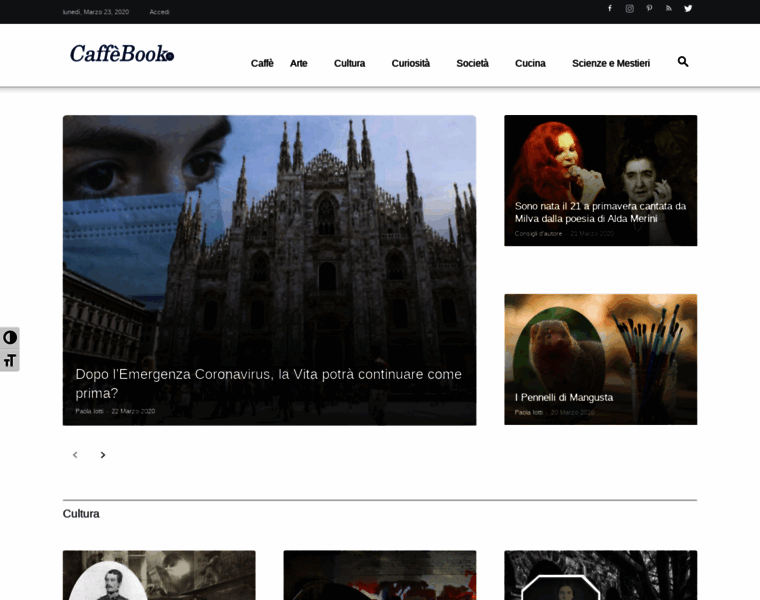Open article 'Dopo l'Emergenza Coronavirus' headline

(269, 383)
